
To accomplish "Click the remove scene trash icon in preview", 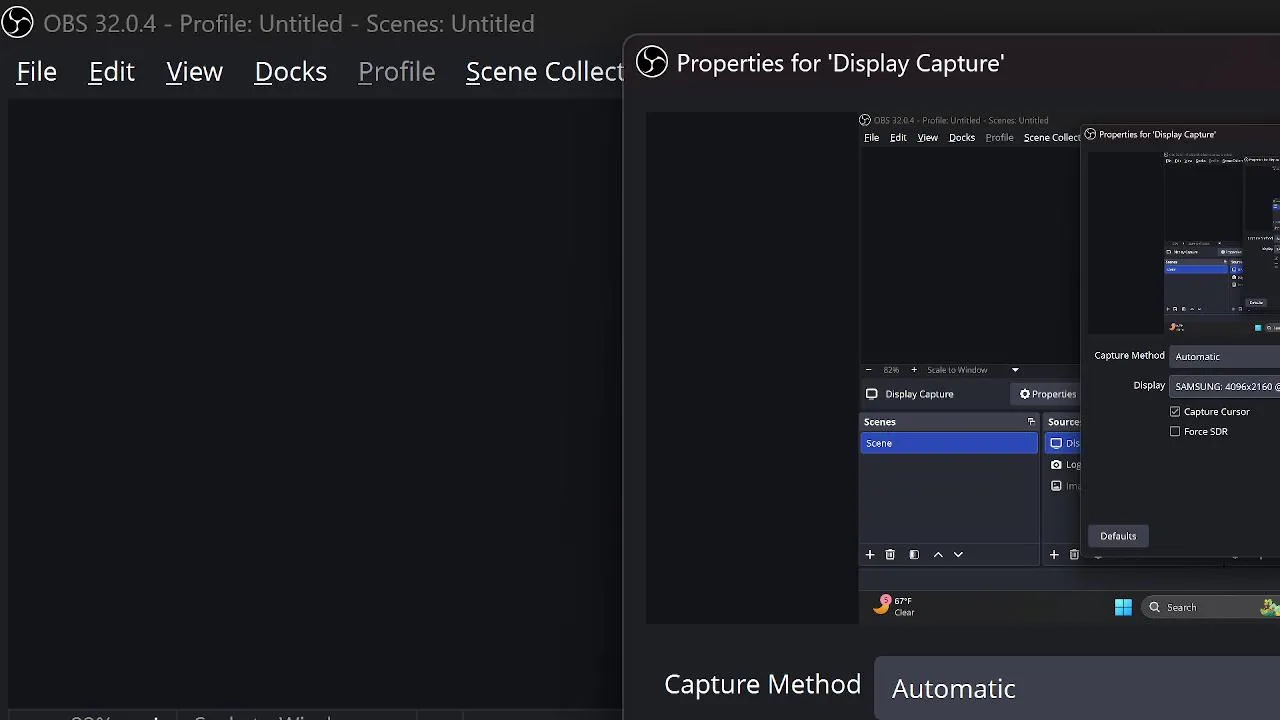I will click(x=890, y=555).
